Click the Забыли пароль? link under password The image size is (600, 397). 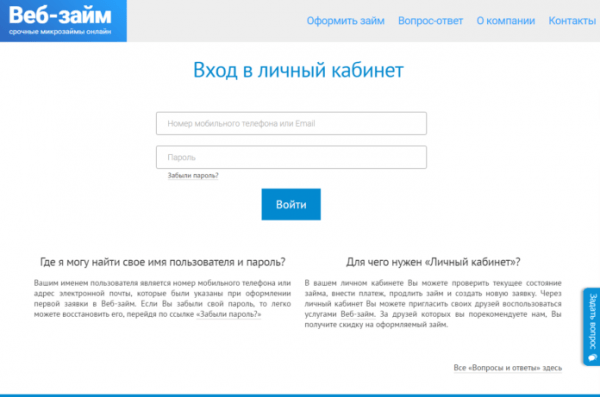click(x=193, y=175)
